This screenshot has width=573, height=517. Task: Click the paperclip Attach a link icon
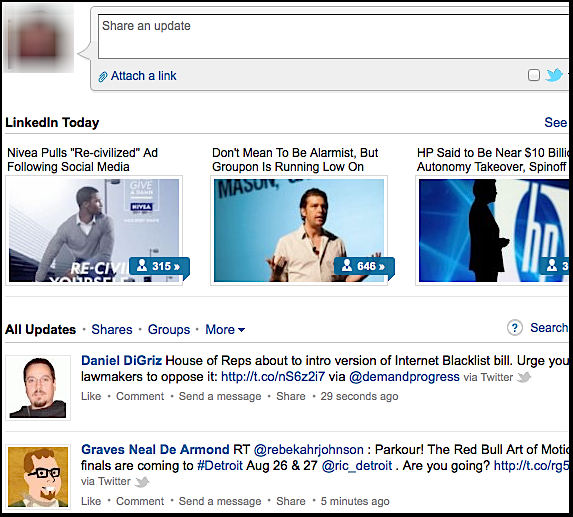tap(103, 76)
